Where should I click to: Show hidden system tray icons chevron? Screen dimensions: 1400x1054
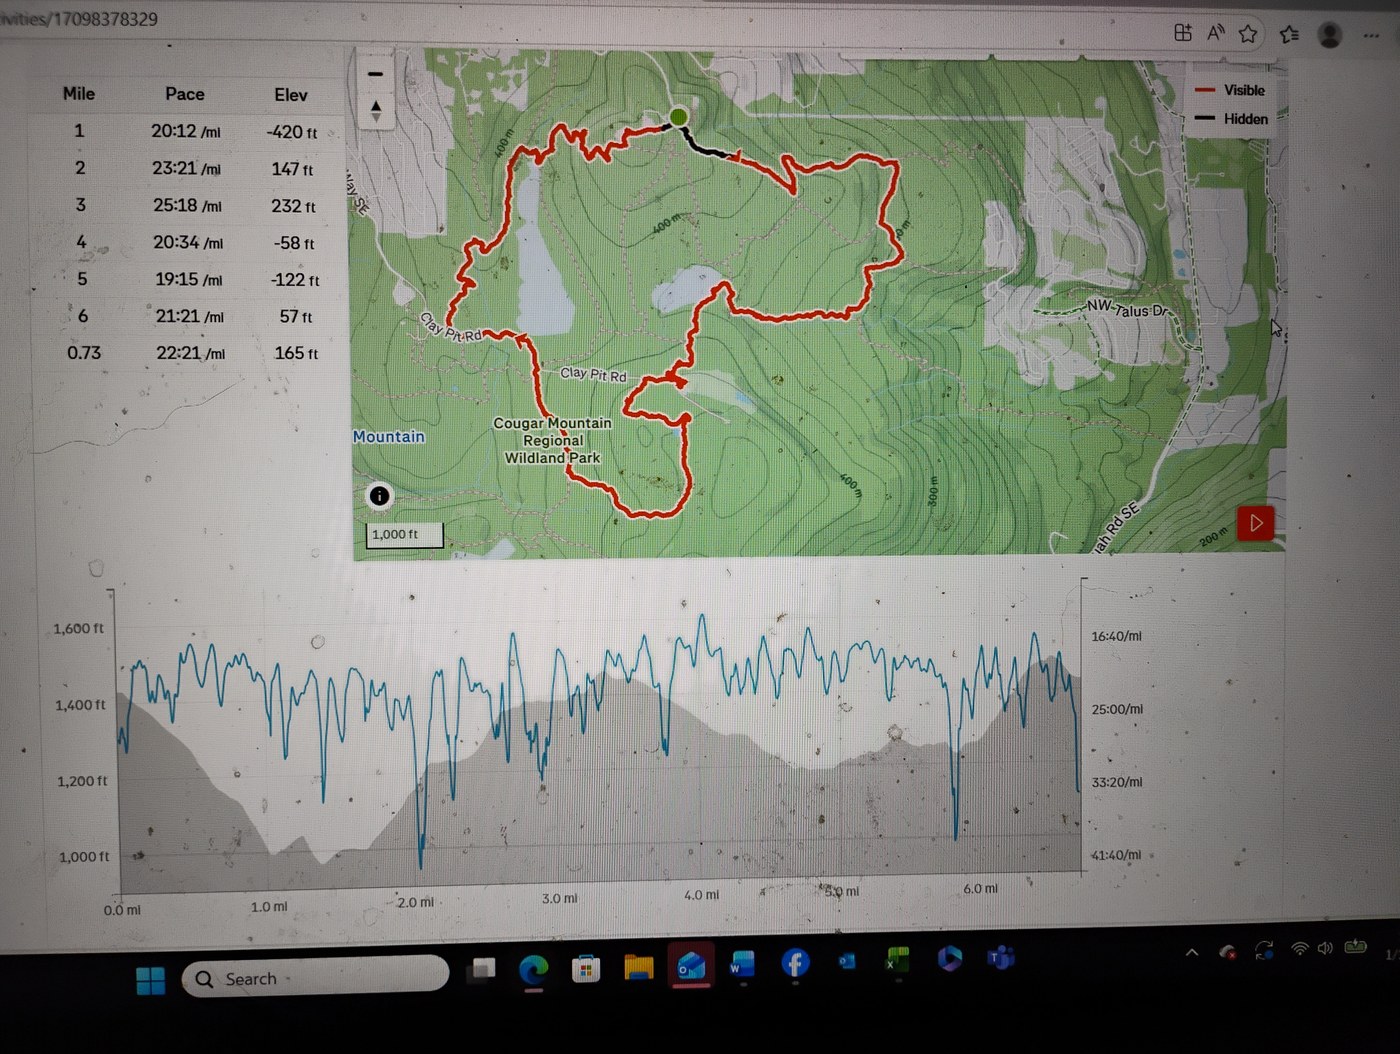1192,952
